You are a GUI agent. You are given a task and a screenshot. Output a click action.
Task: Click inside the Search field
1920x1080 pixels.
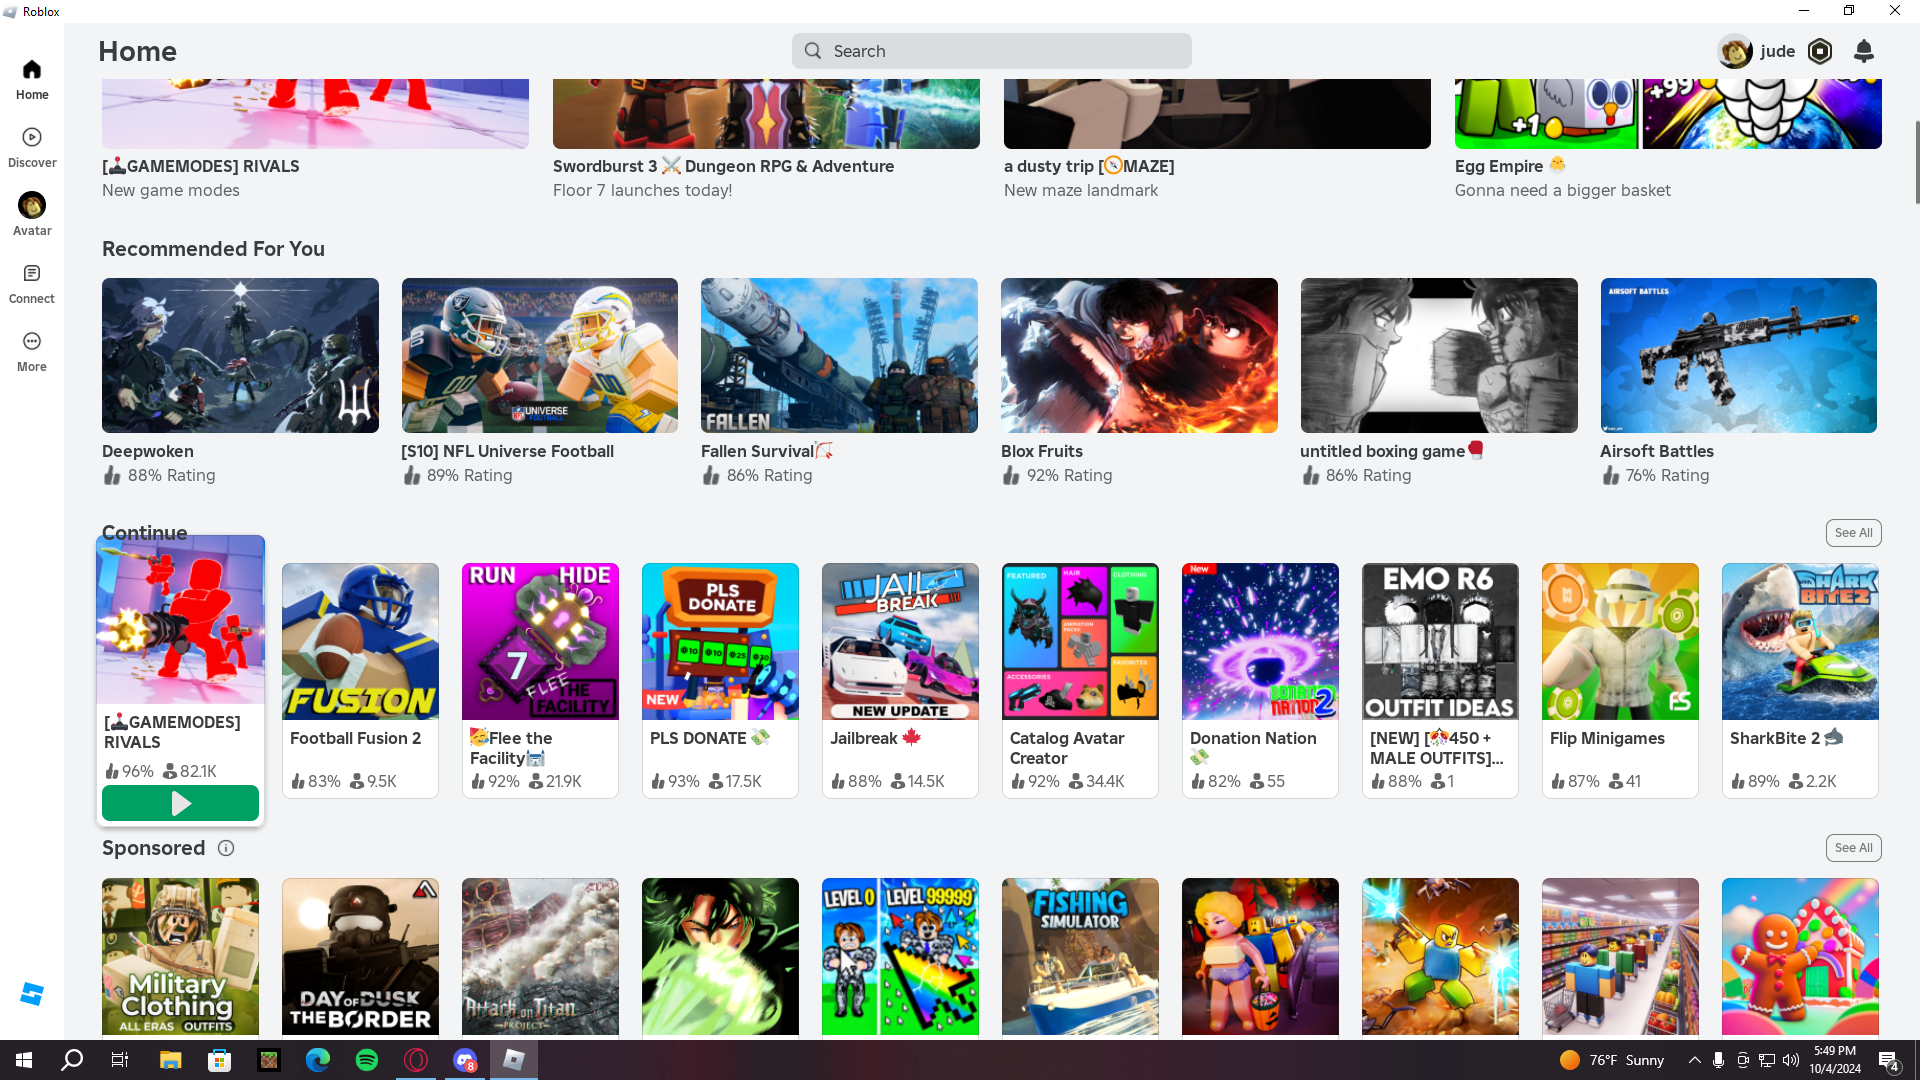(x=992, y=51)
